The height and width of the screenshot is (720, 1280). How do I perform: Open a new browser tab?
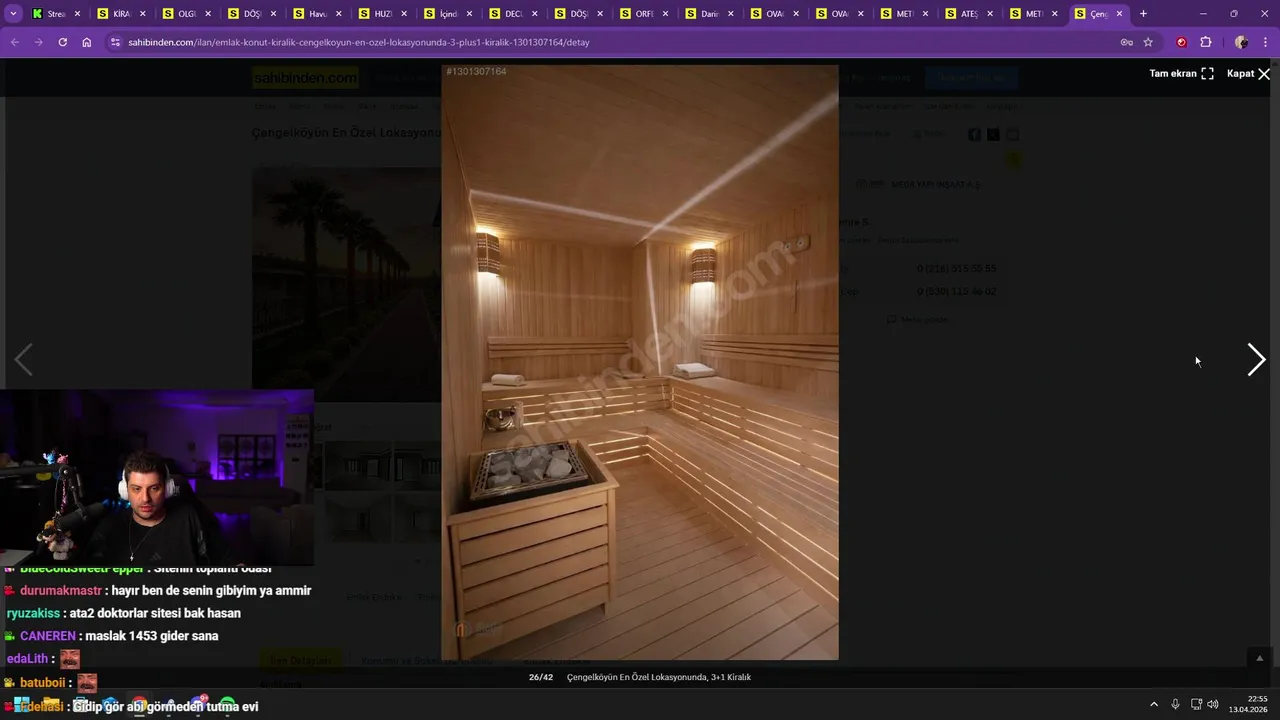tap(1143, 14)
